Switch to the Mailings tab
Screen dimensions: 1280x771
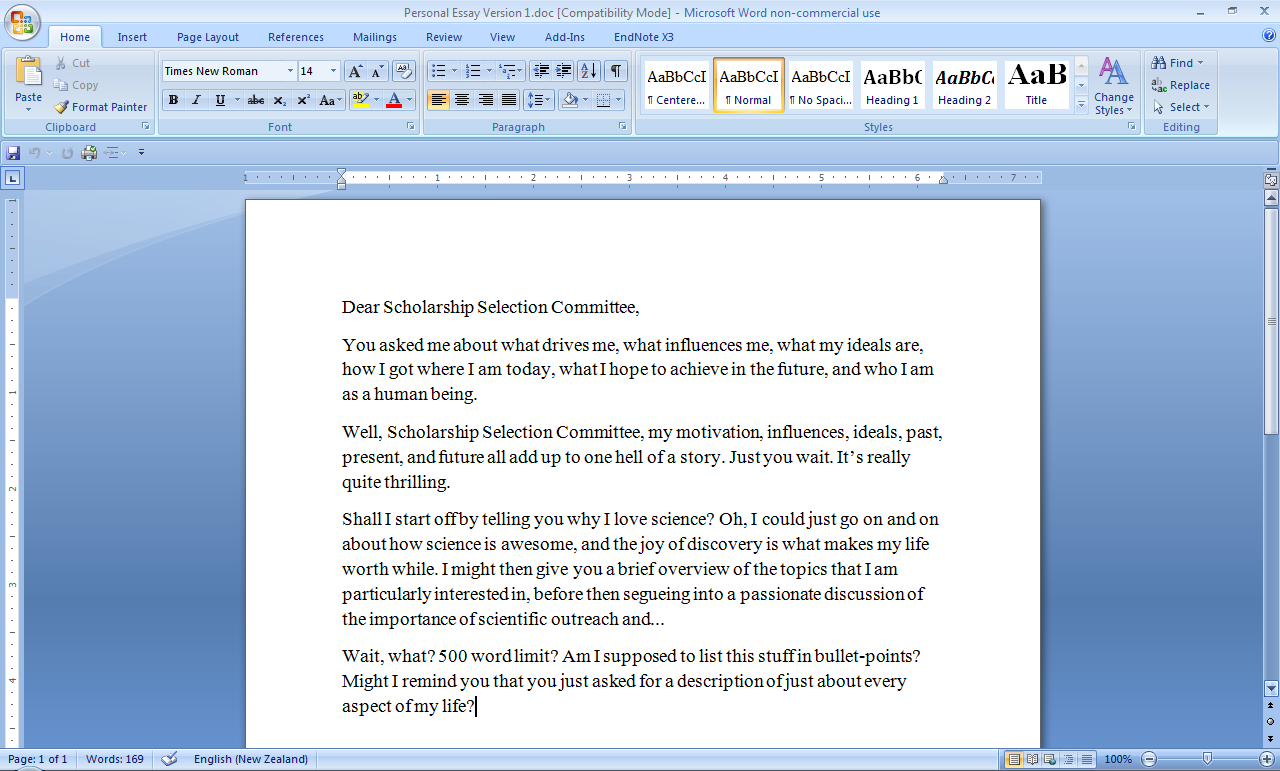pos(375,37)
